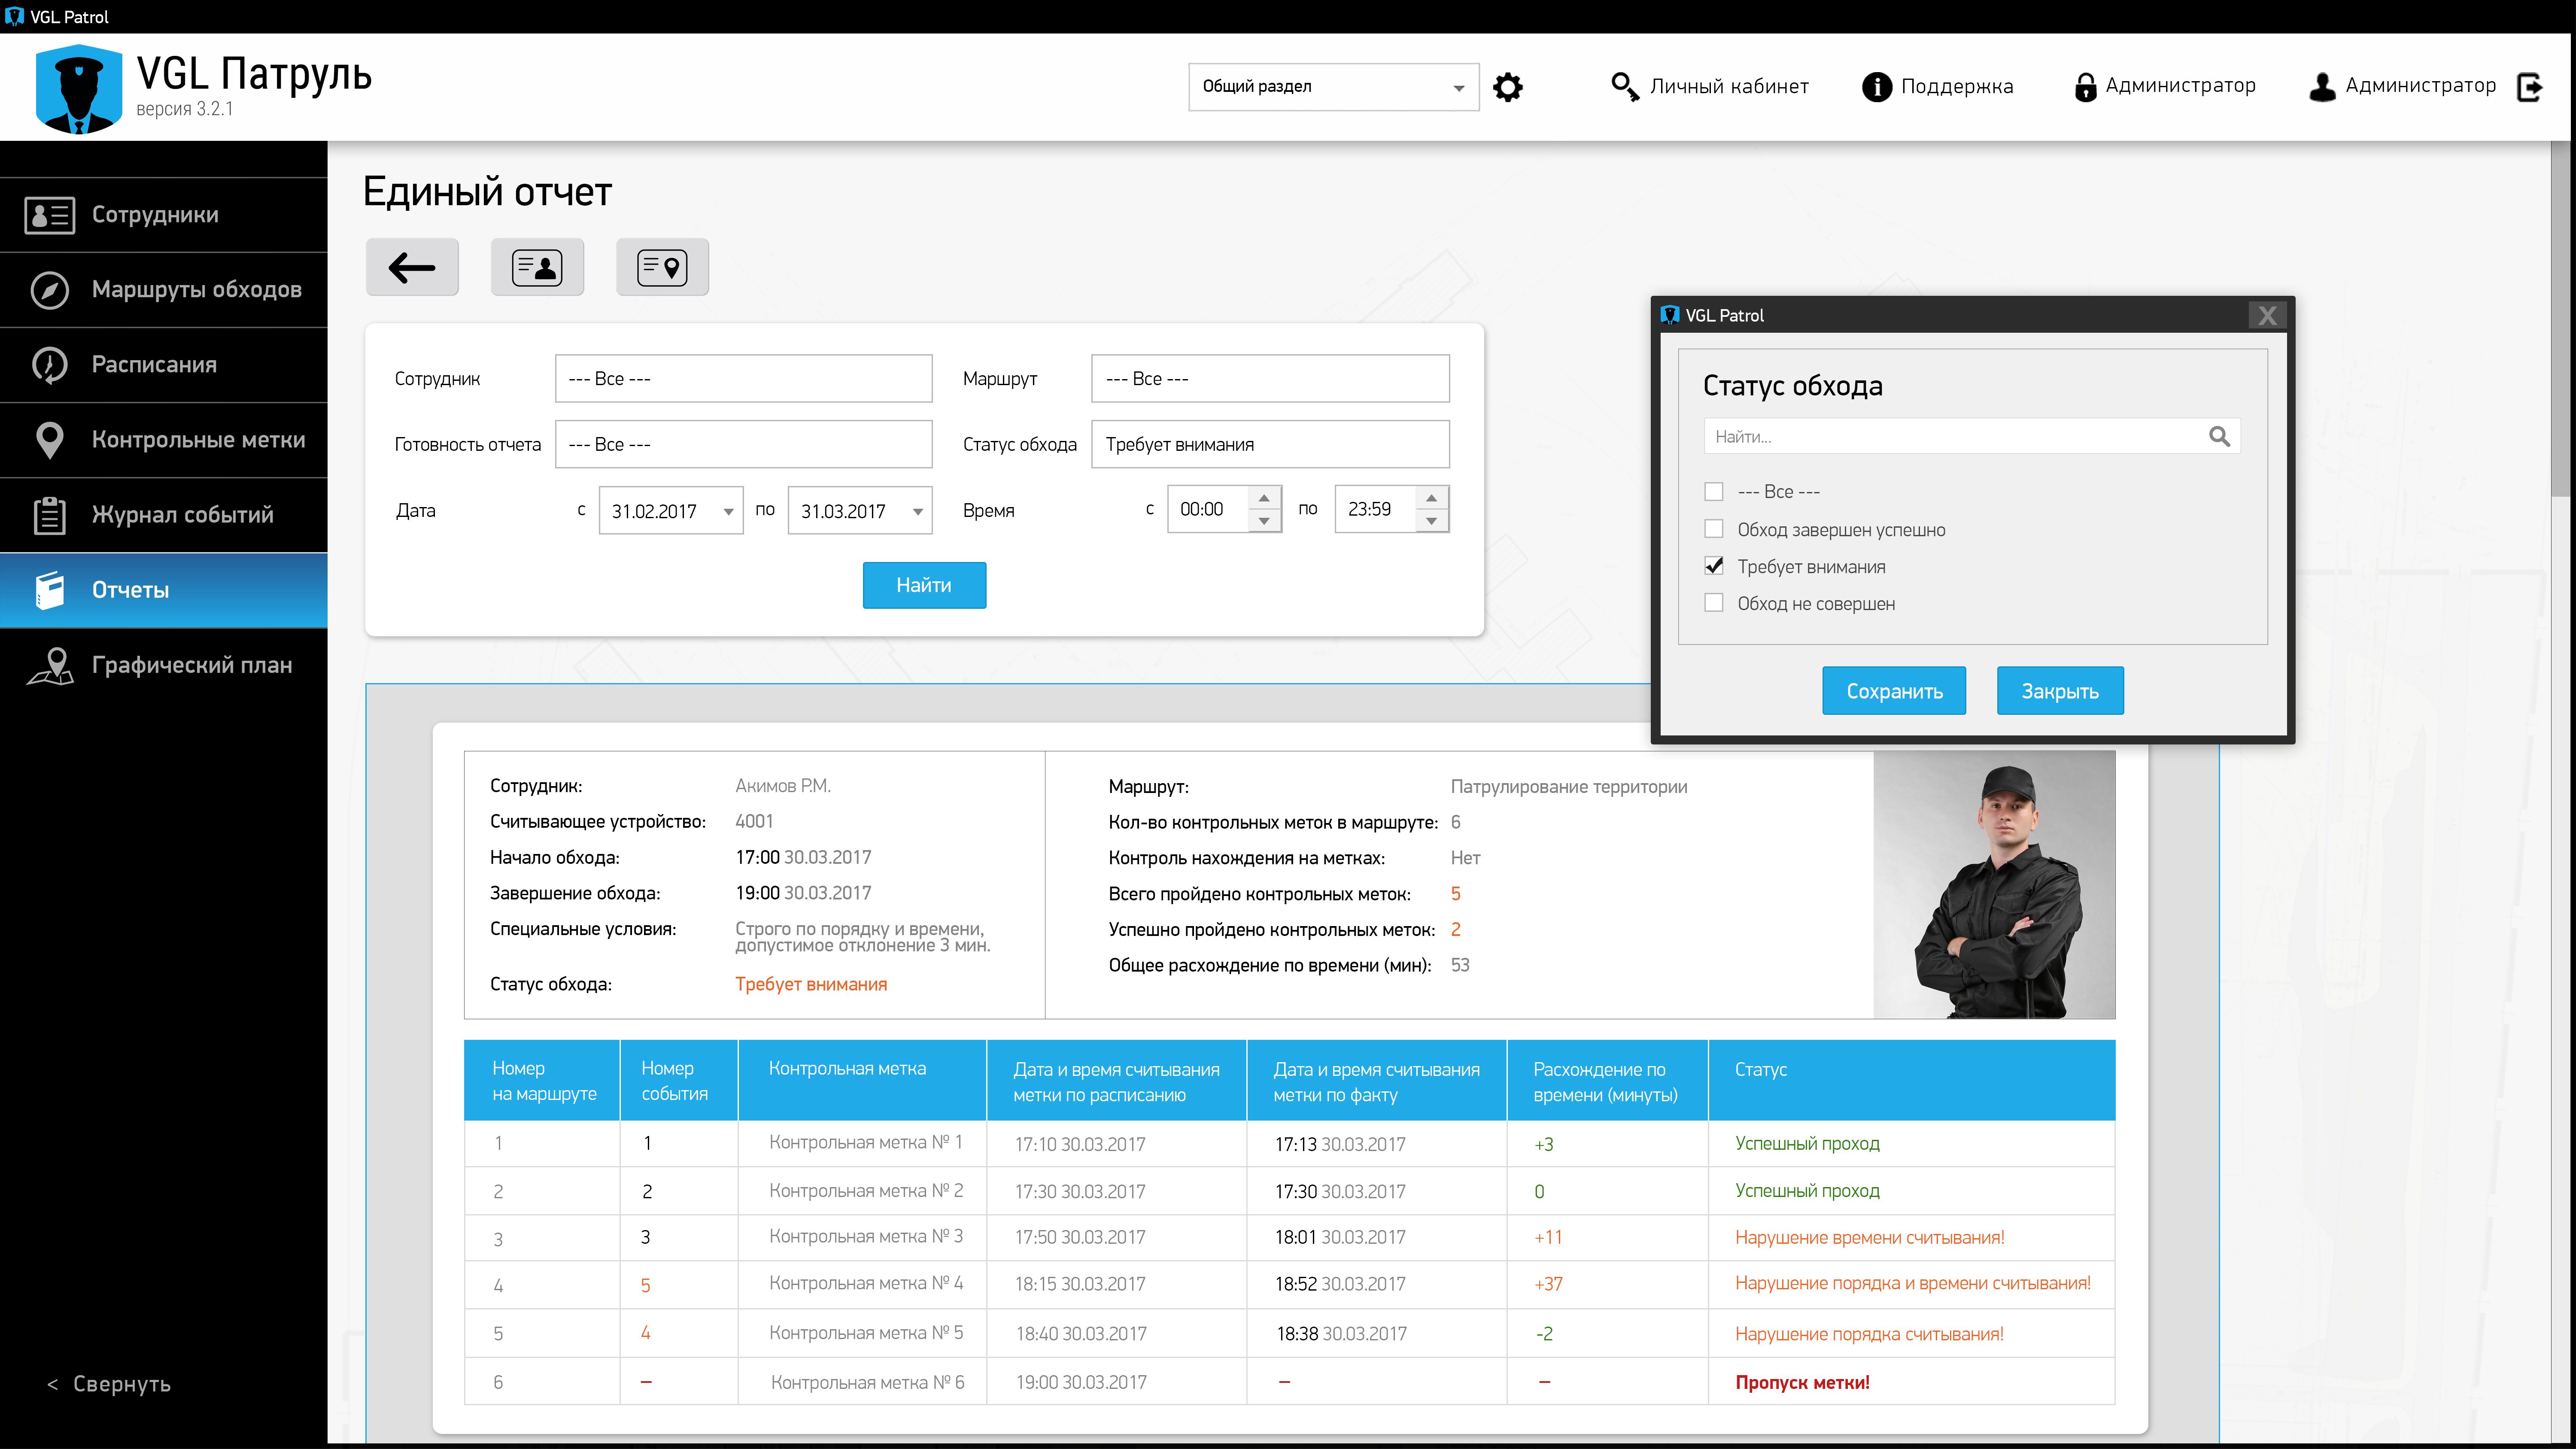The image size is (2576, 1449).
Task: Click the Сотрудник filter field
Action: [x=743, y=379]
